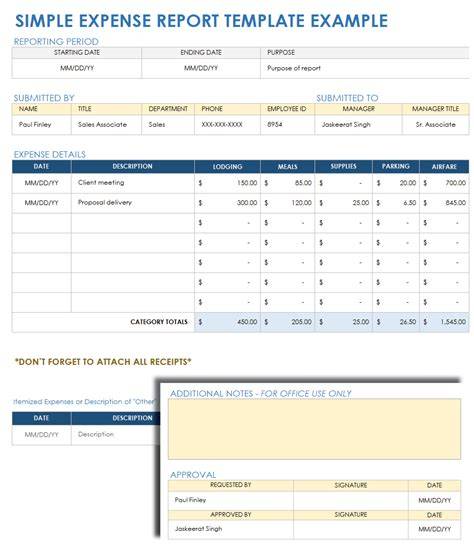
Task: Click the 'Client meeting' description cell
Action: [133, 183]
